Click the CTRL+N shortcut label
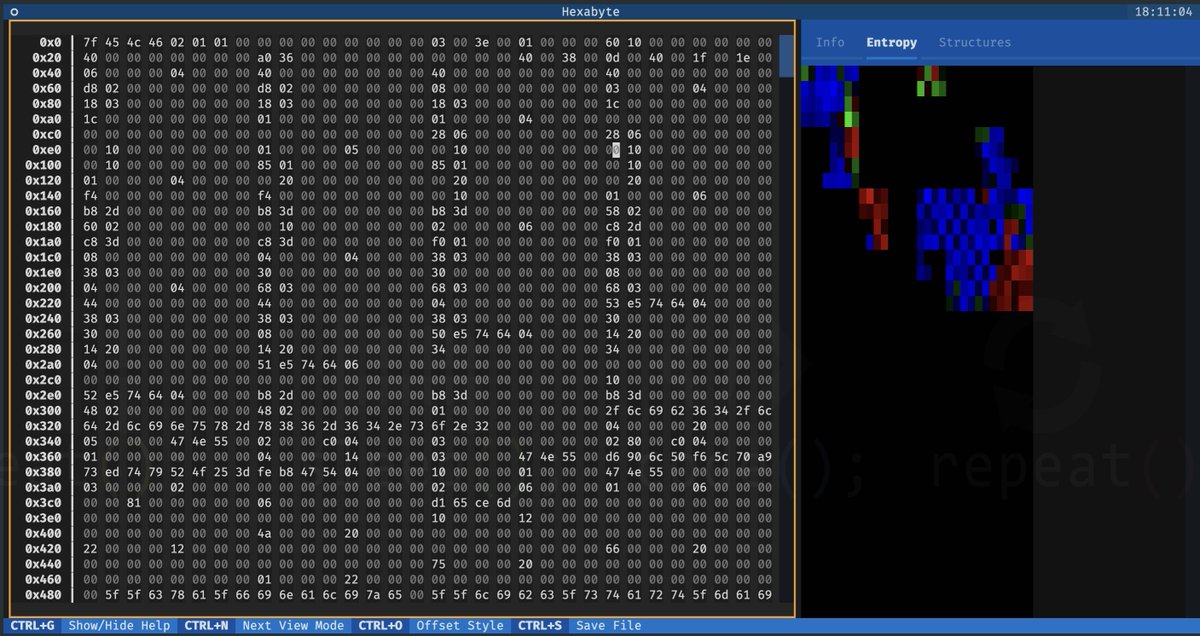The width and height of the screenshot is (1200, 636). point(208,626)
